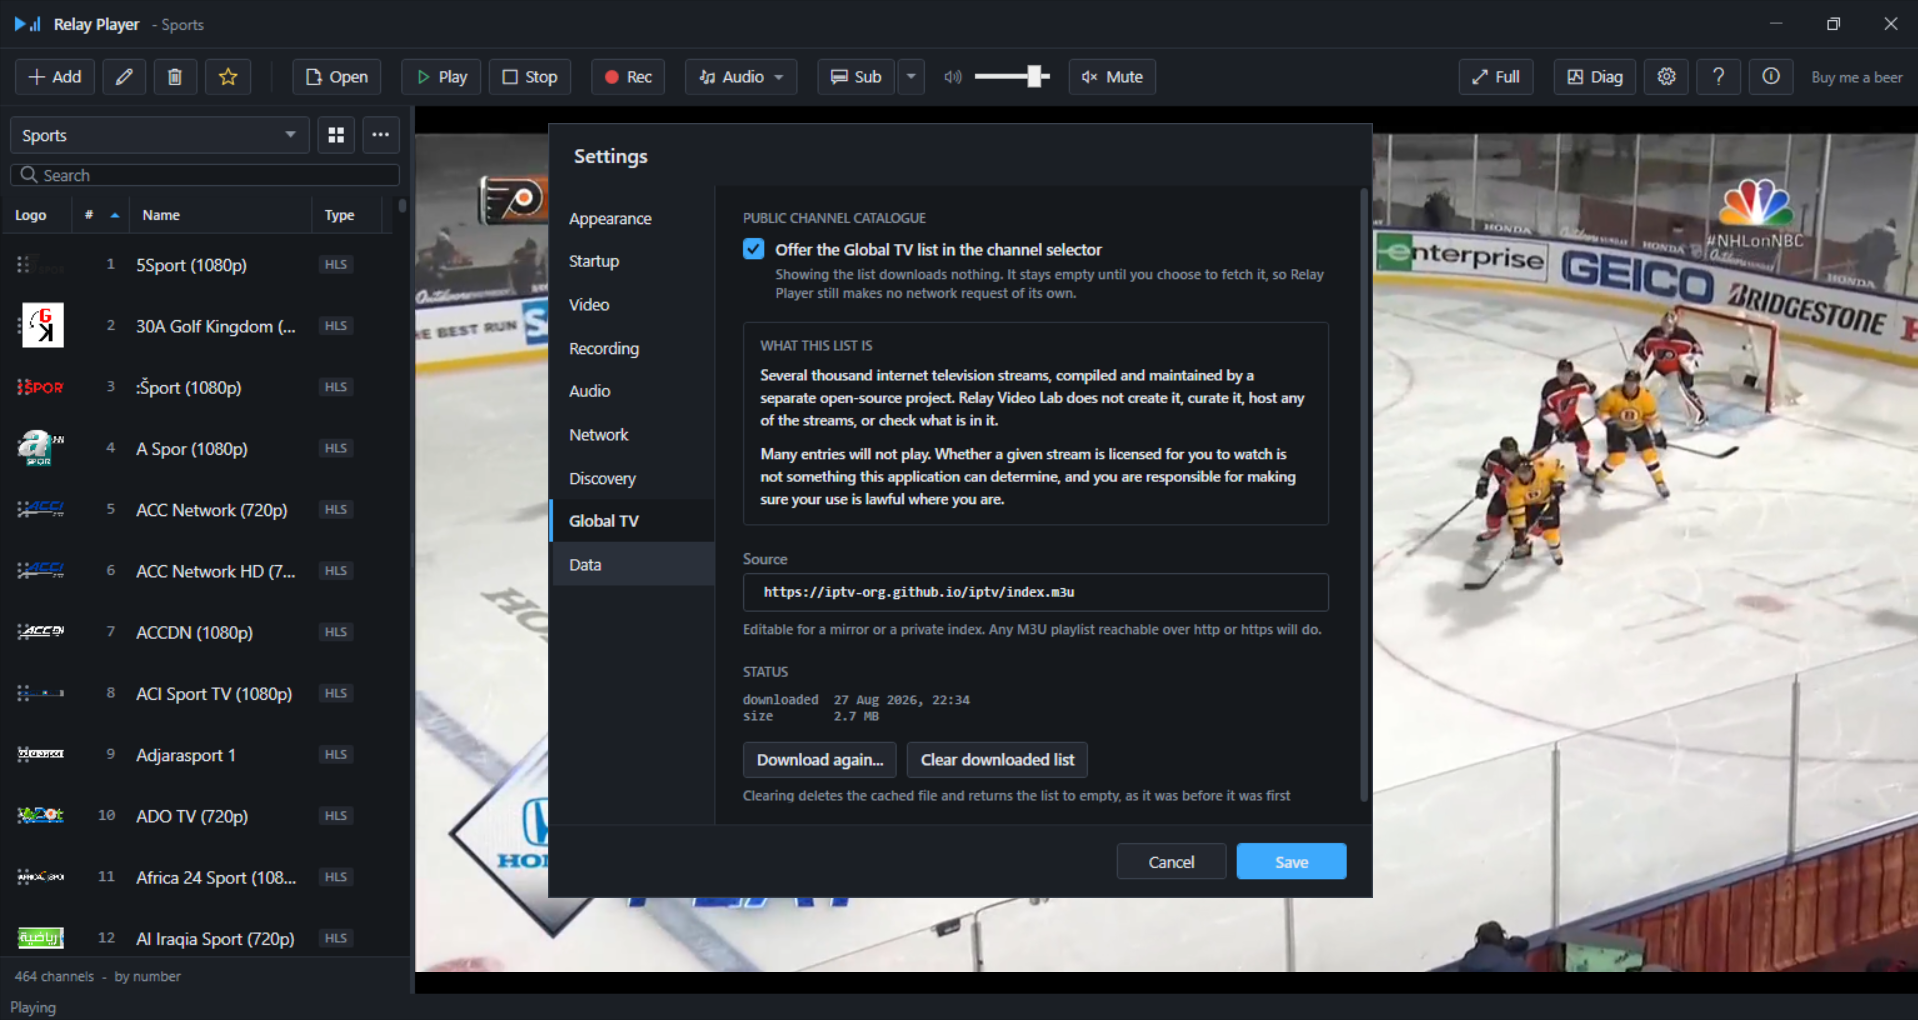
Task: Click the speaker volume icon
Action: (953, 77)
